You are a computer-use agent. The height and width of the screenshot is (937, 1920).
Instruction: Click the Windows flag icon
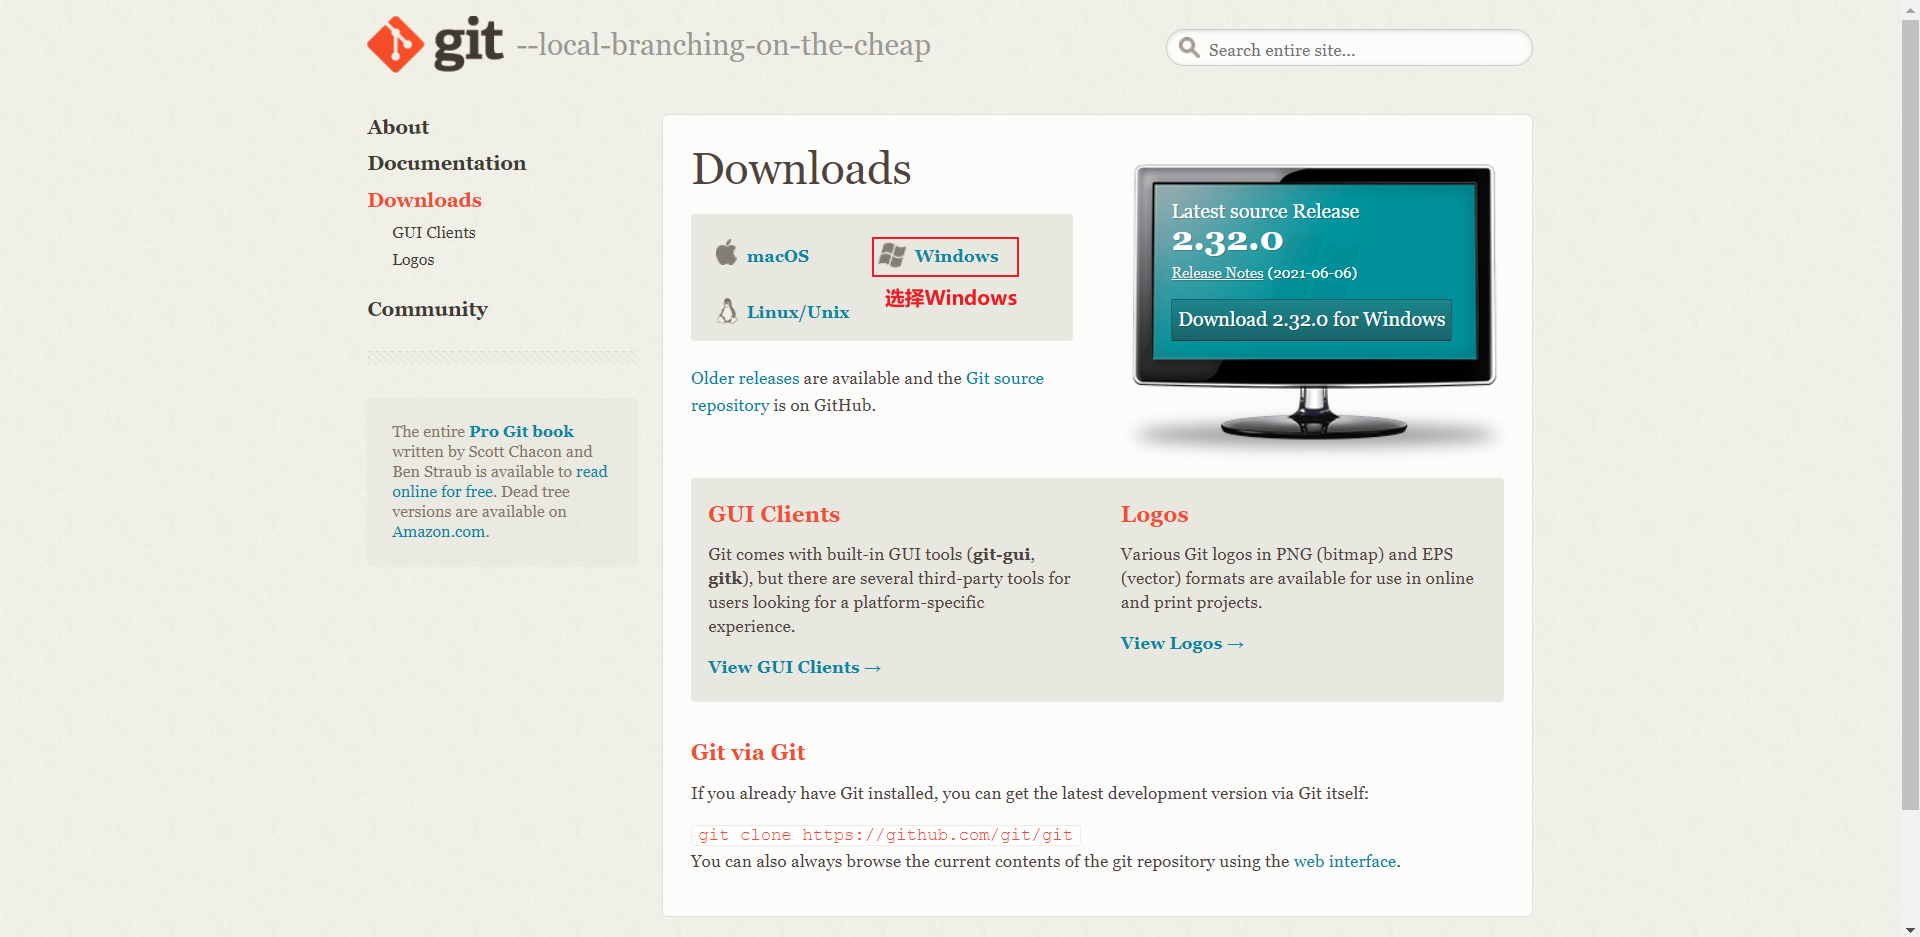point(892,256)
